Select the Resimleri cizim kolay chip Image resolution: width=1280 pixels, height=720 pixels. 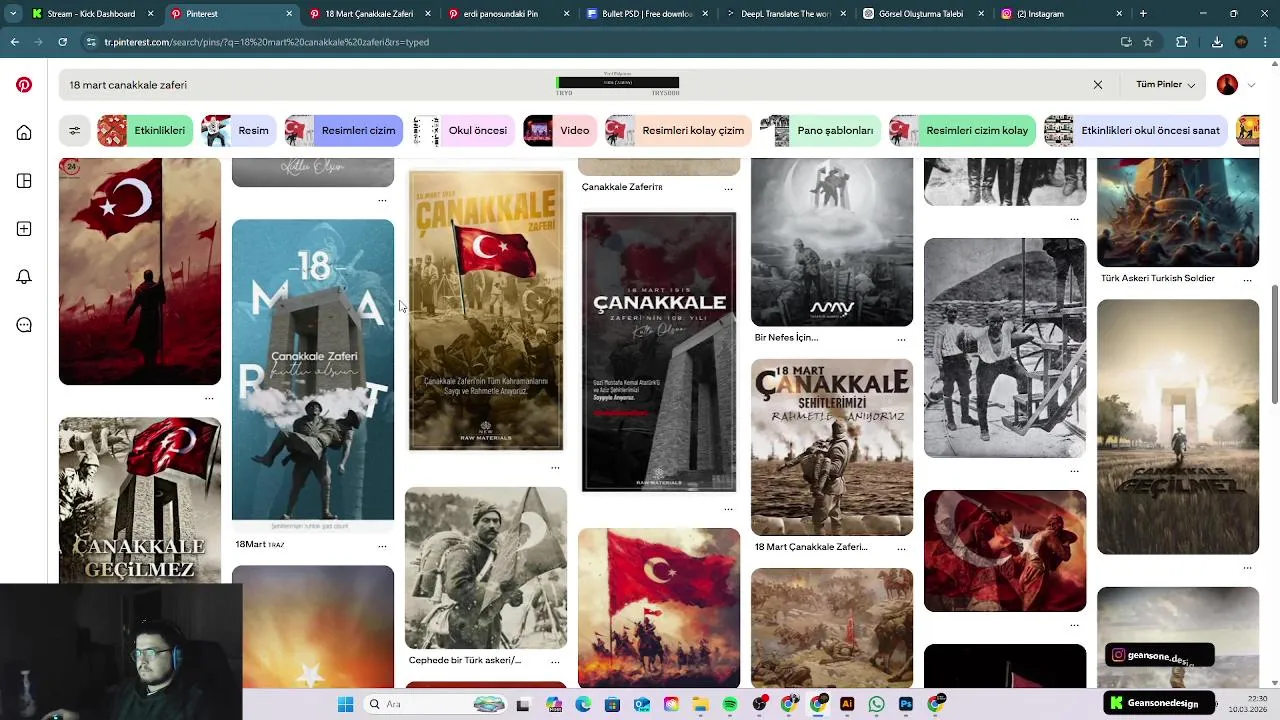(961, 130)
